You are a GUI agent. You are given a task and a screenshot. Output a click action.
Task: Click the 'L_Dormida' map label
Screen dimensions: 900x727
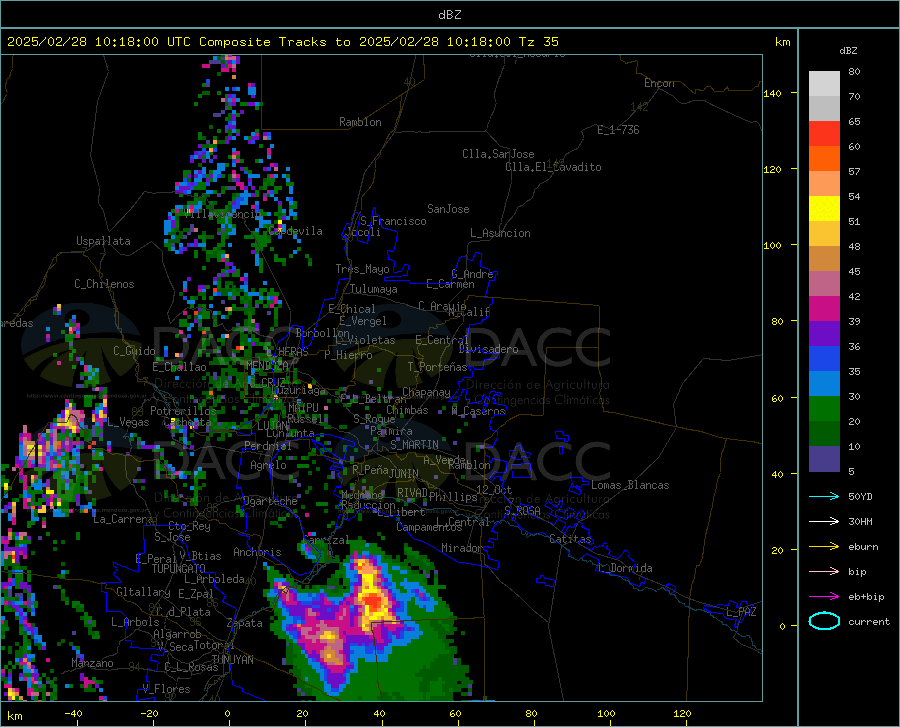[624, 568]
